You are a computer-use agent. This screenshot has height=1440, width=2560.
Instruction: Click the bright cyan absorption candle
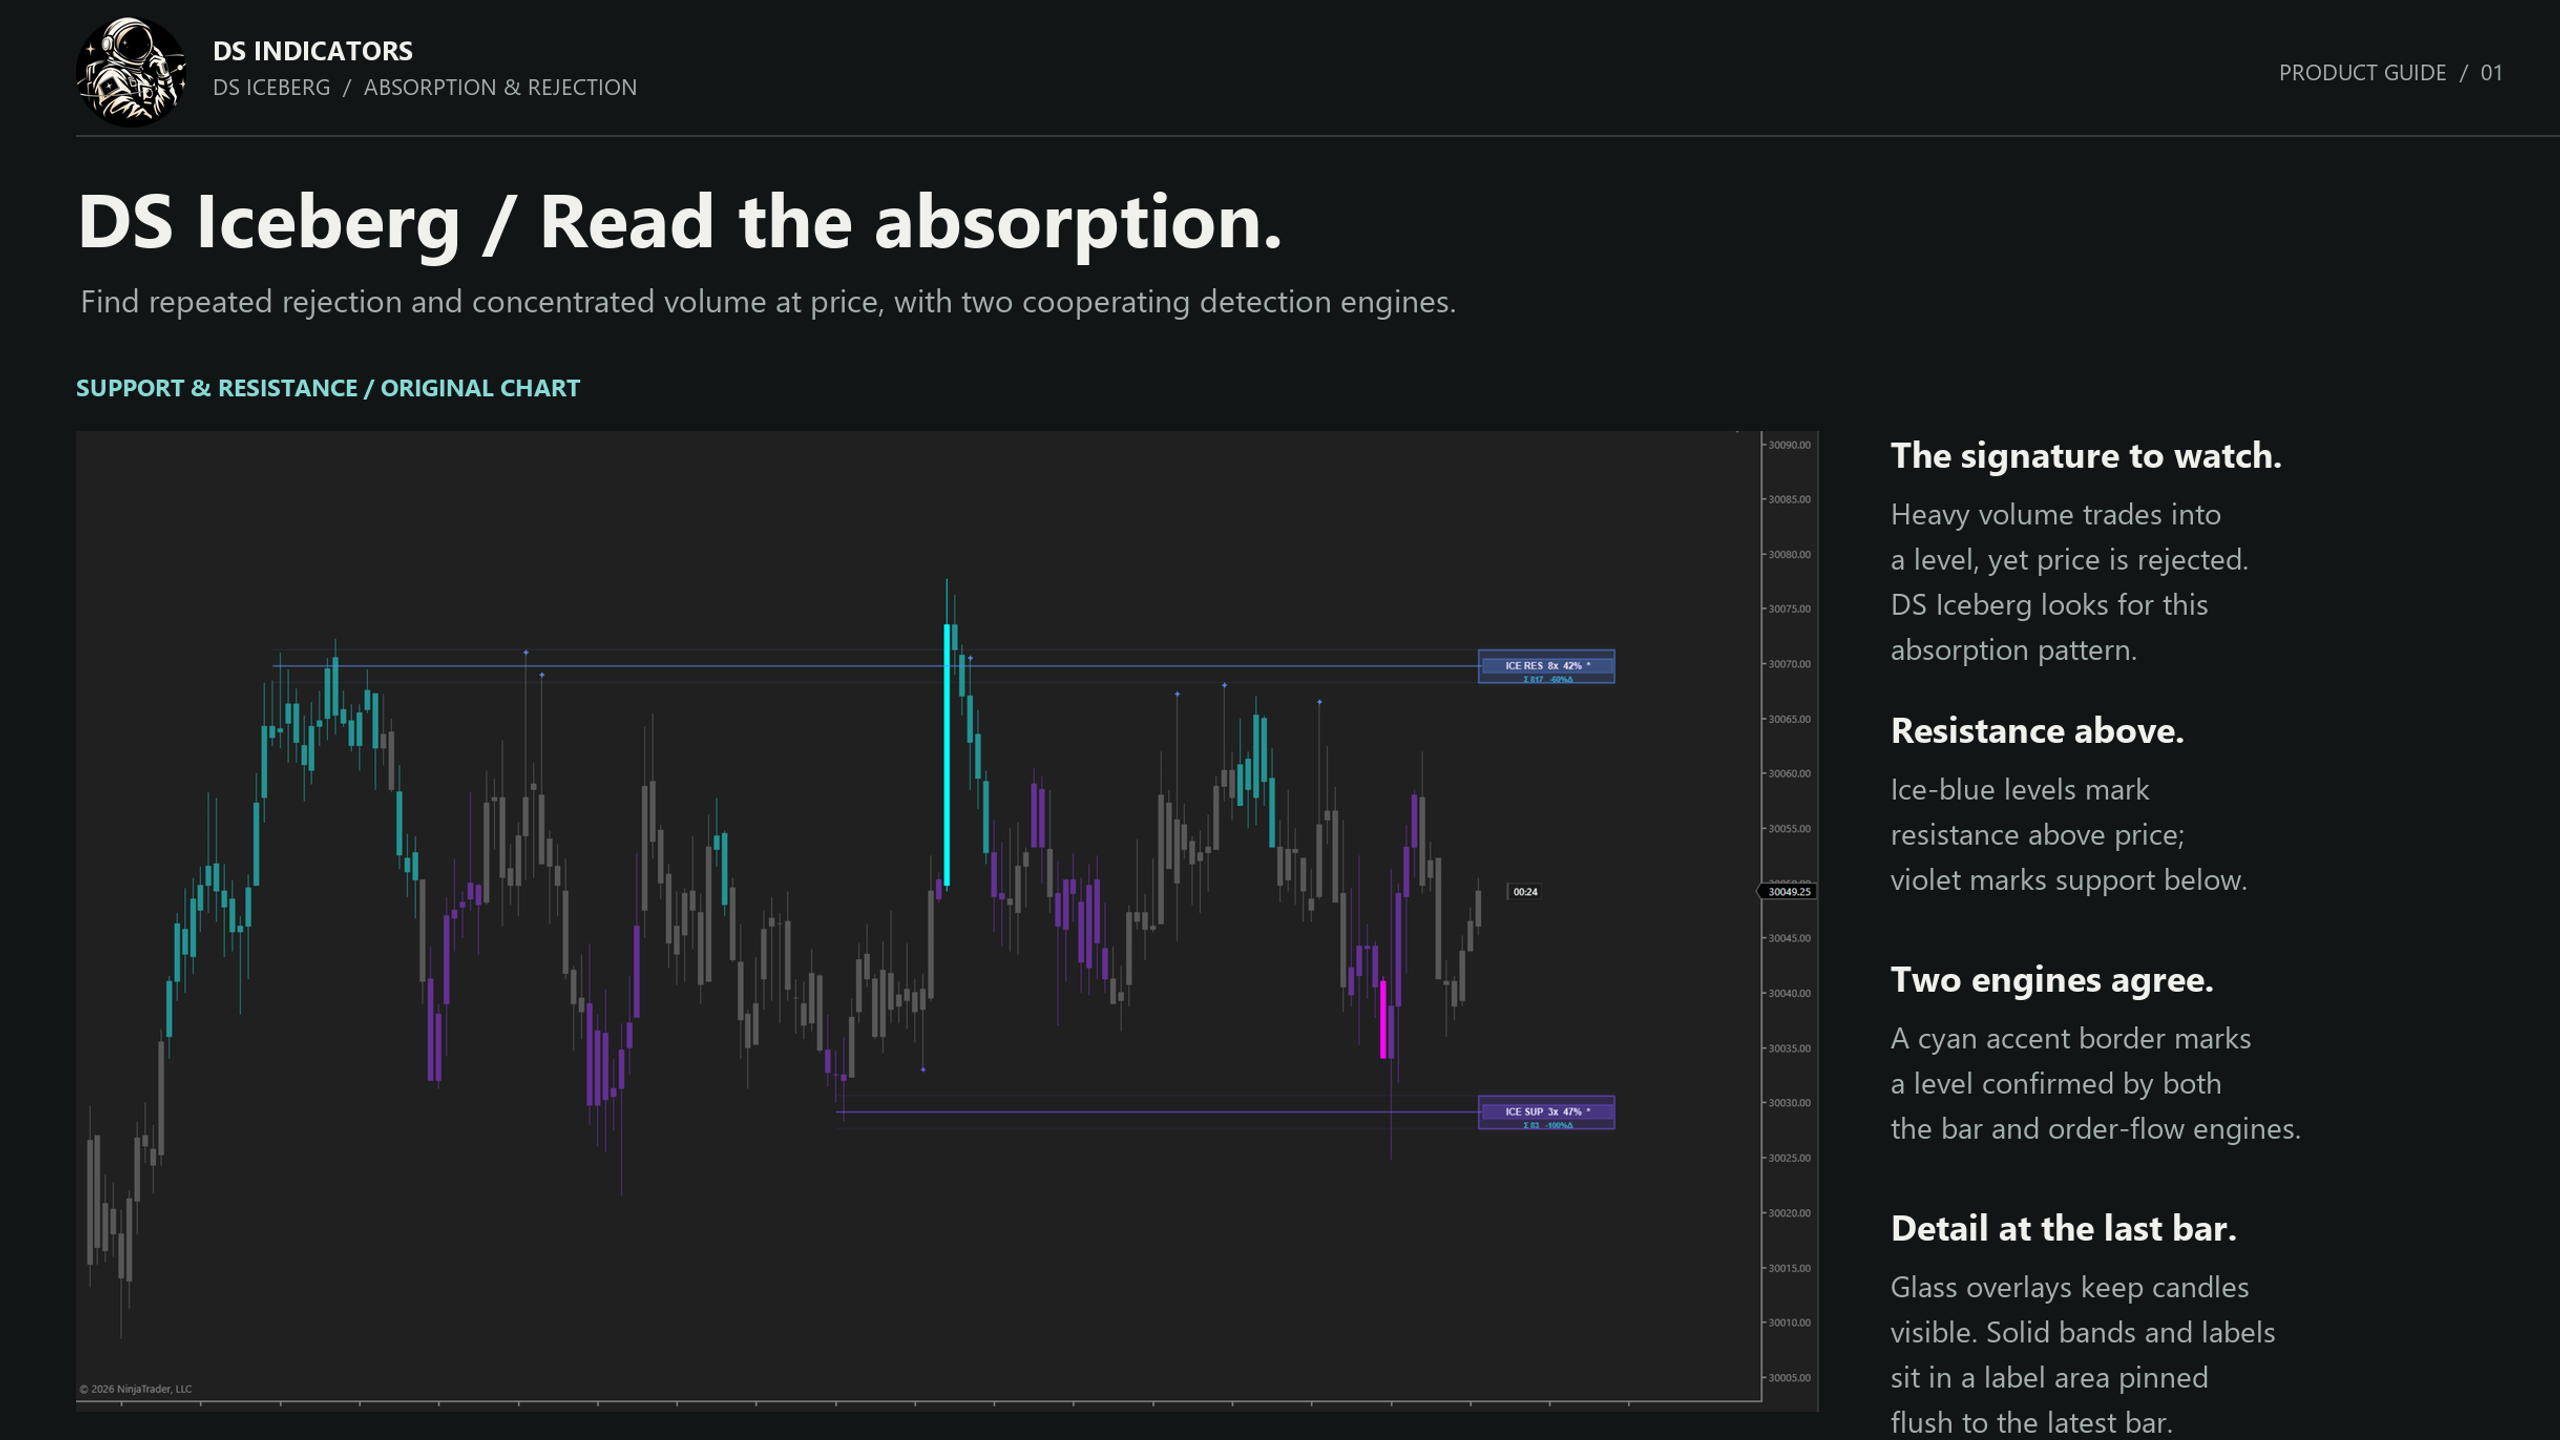[x=947, y=755]
